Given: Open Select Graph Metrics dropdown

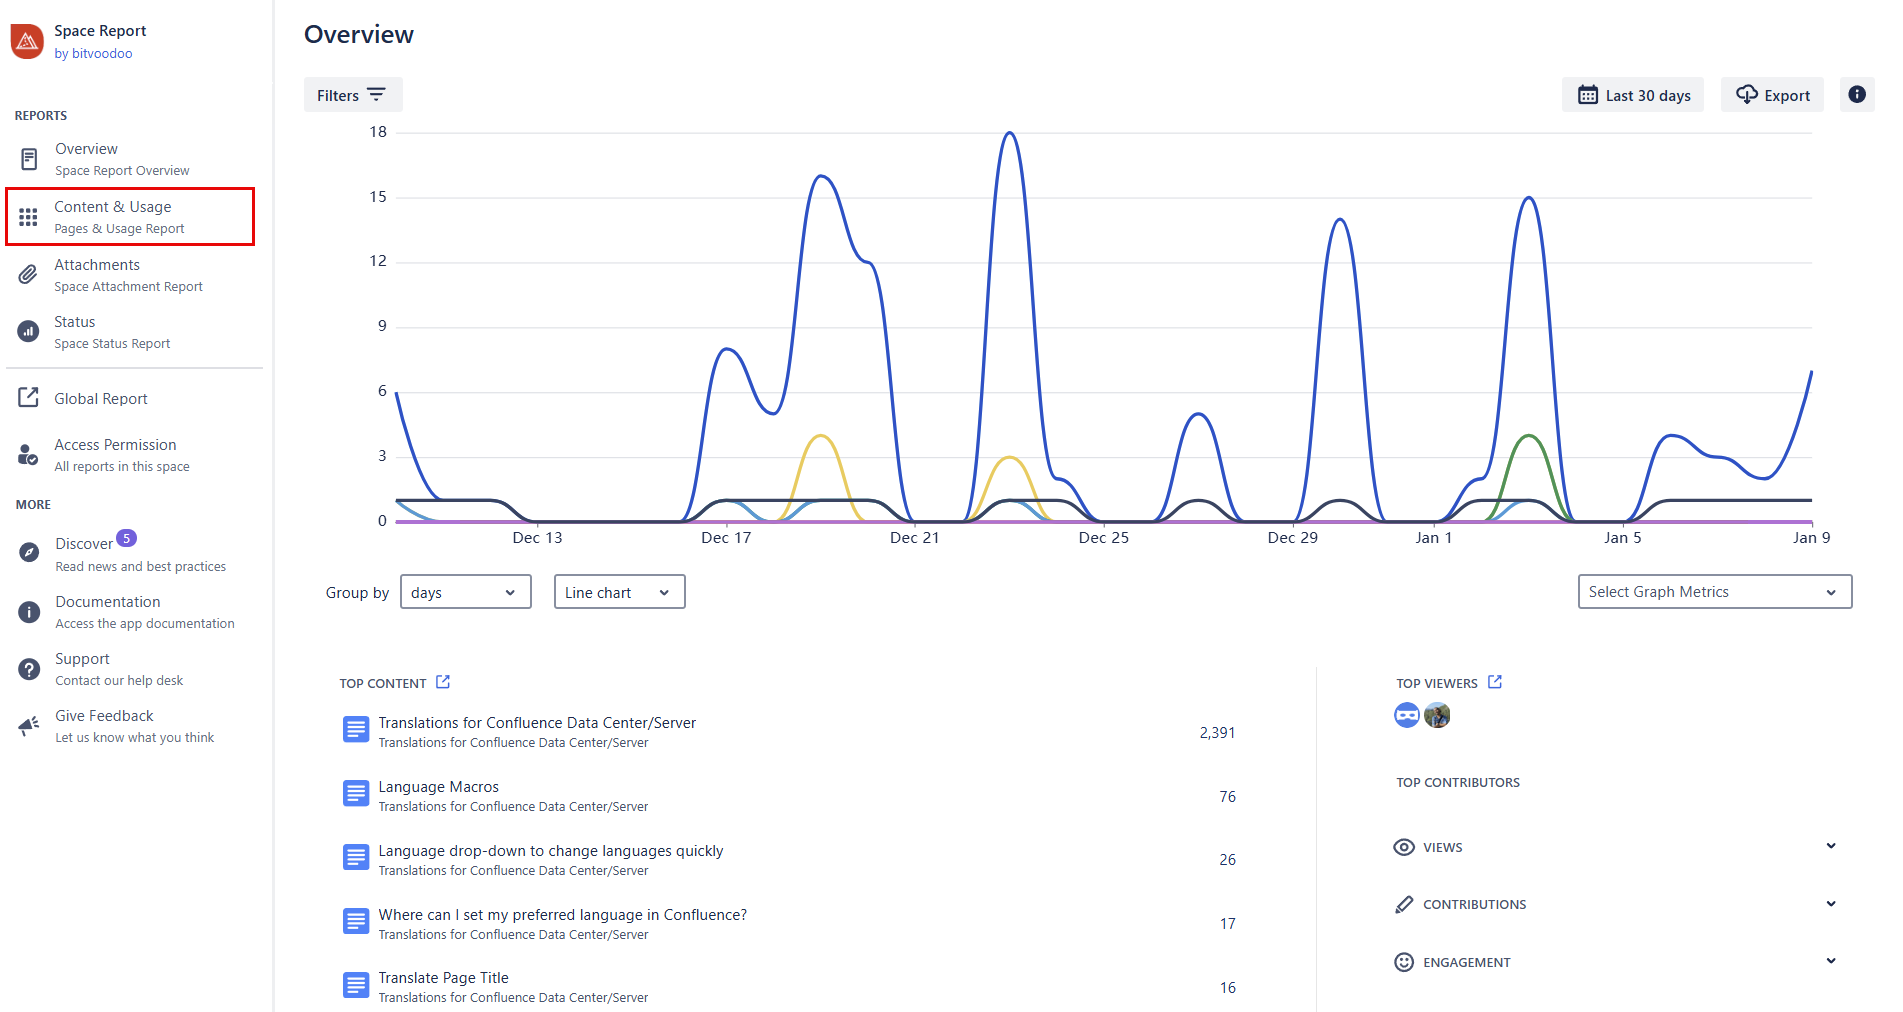Looking at the screenshot, I should coord(1714,592).
